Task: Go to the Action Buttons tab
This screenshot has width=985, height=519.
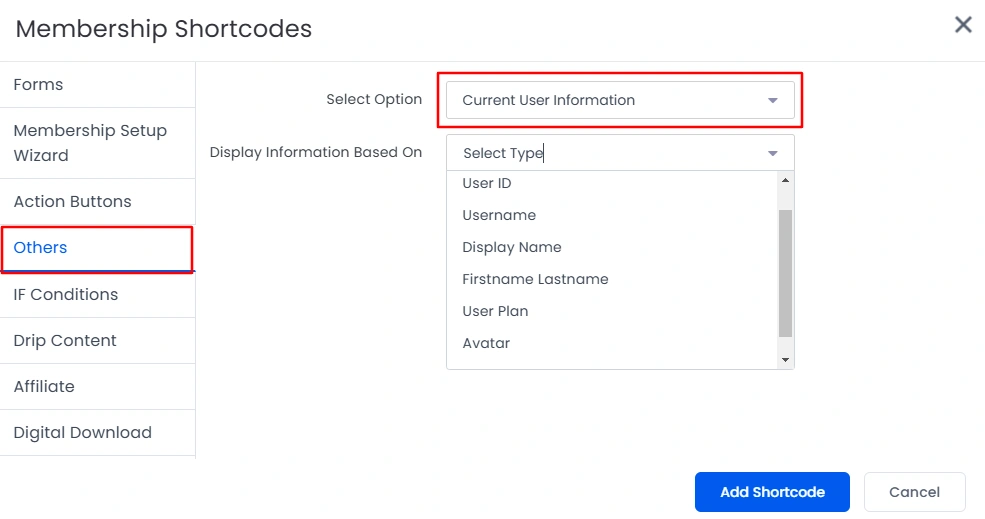Action: 97,202
